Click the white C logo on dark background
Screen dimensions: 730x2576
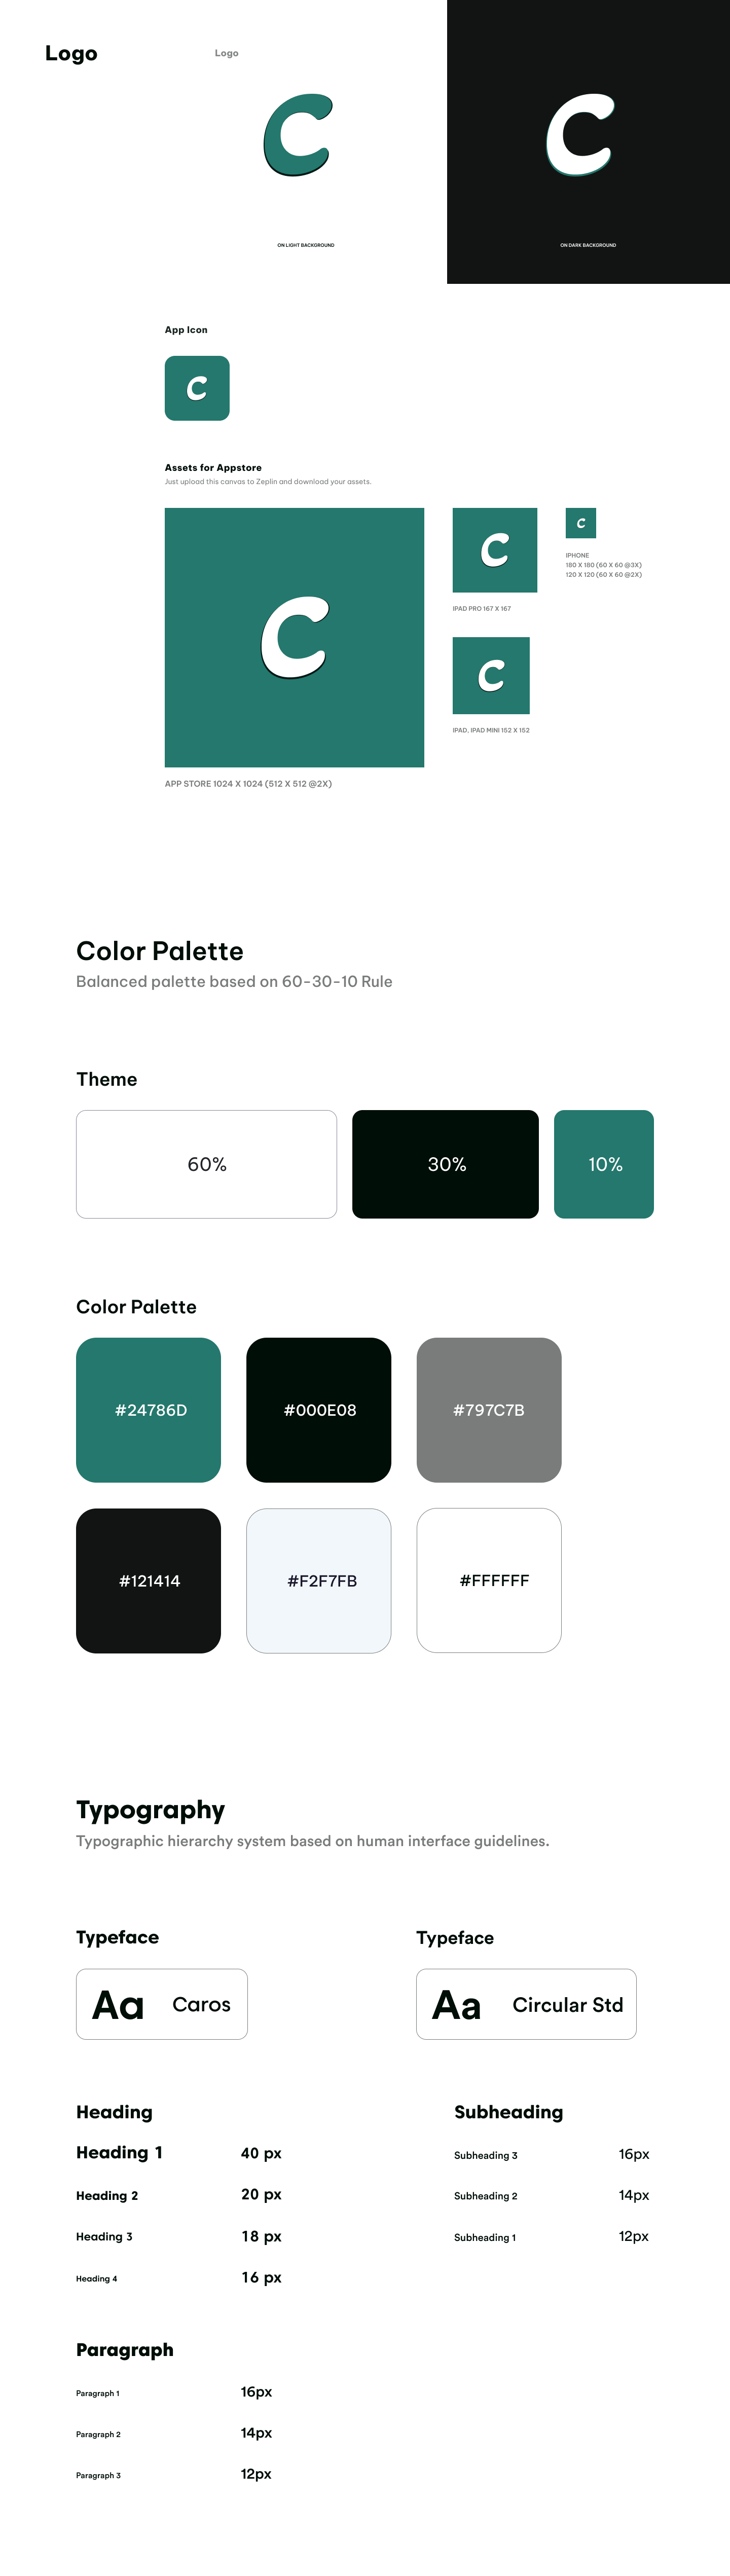pos(579,135)
